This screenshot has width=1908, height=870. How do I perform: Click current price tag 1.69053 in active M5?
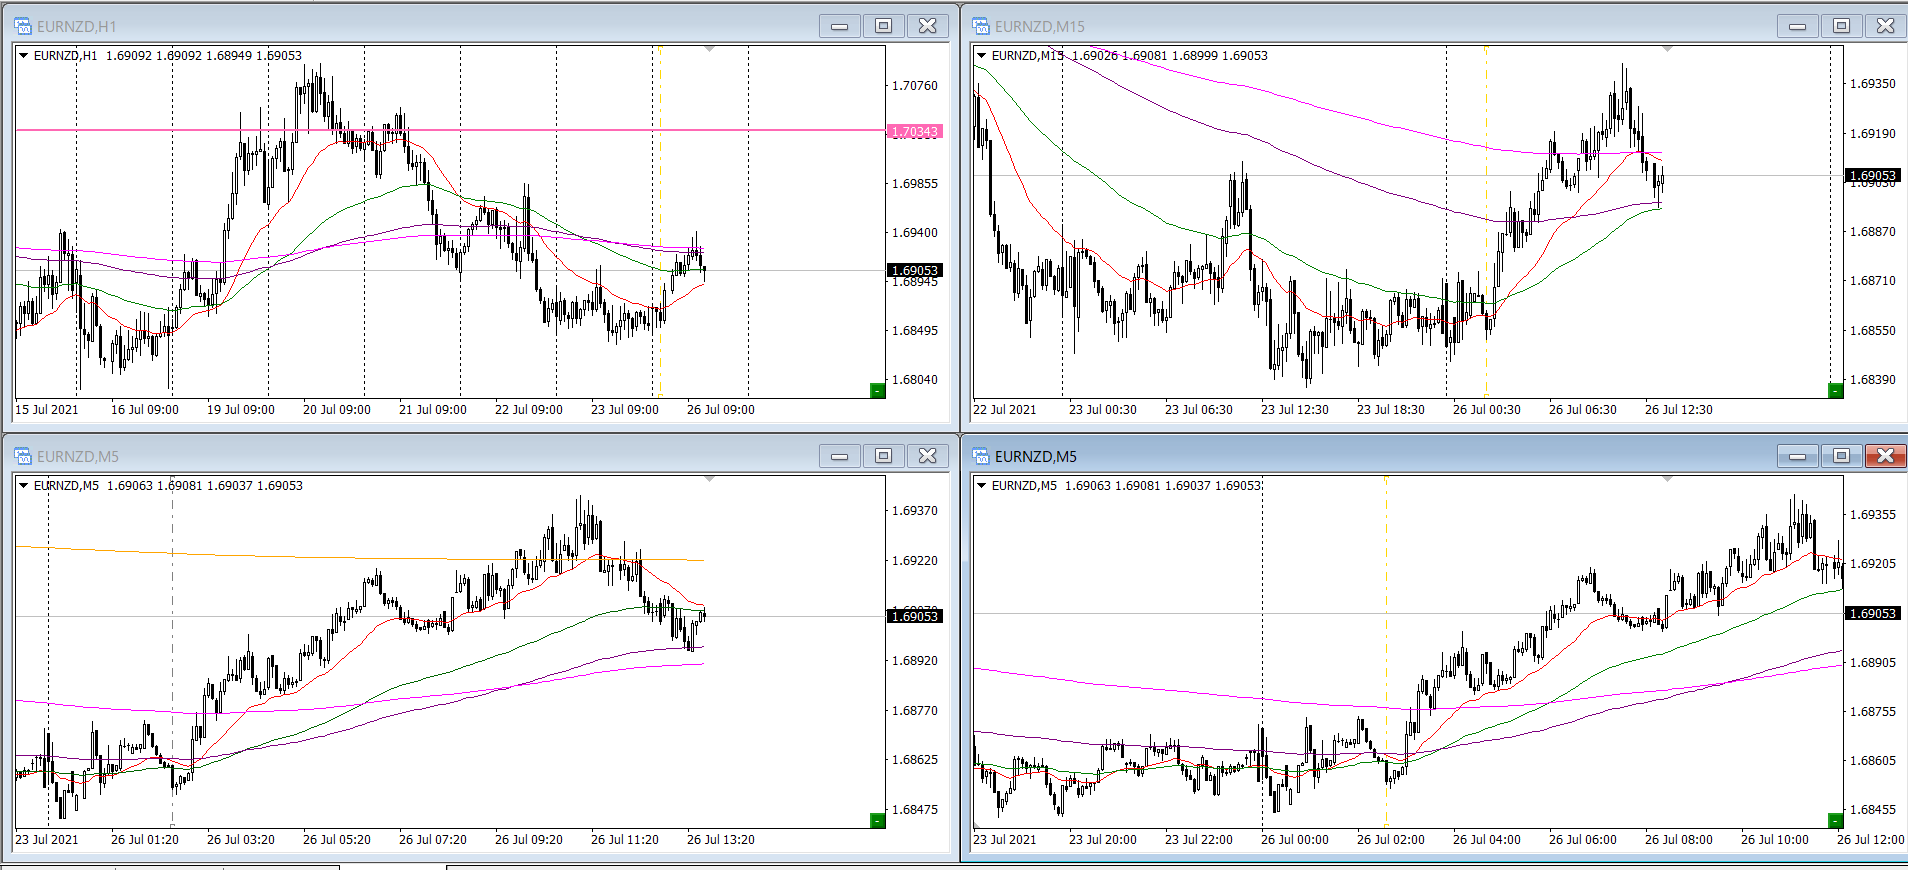pos(1872,613)
